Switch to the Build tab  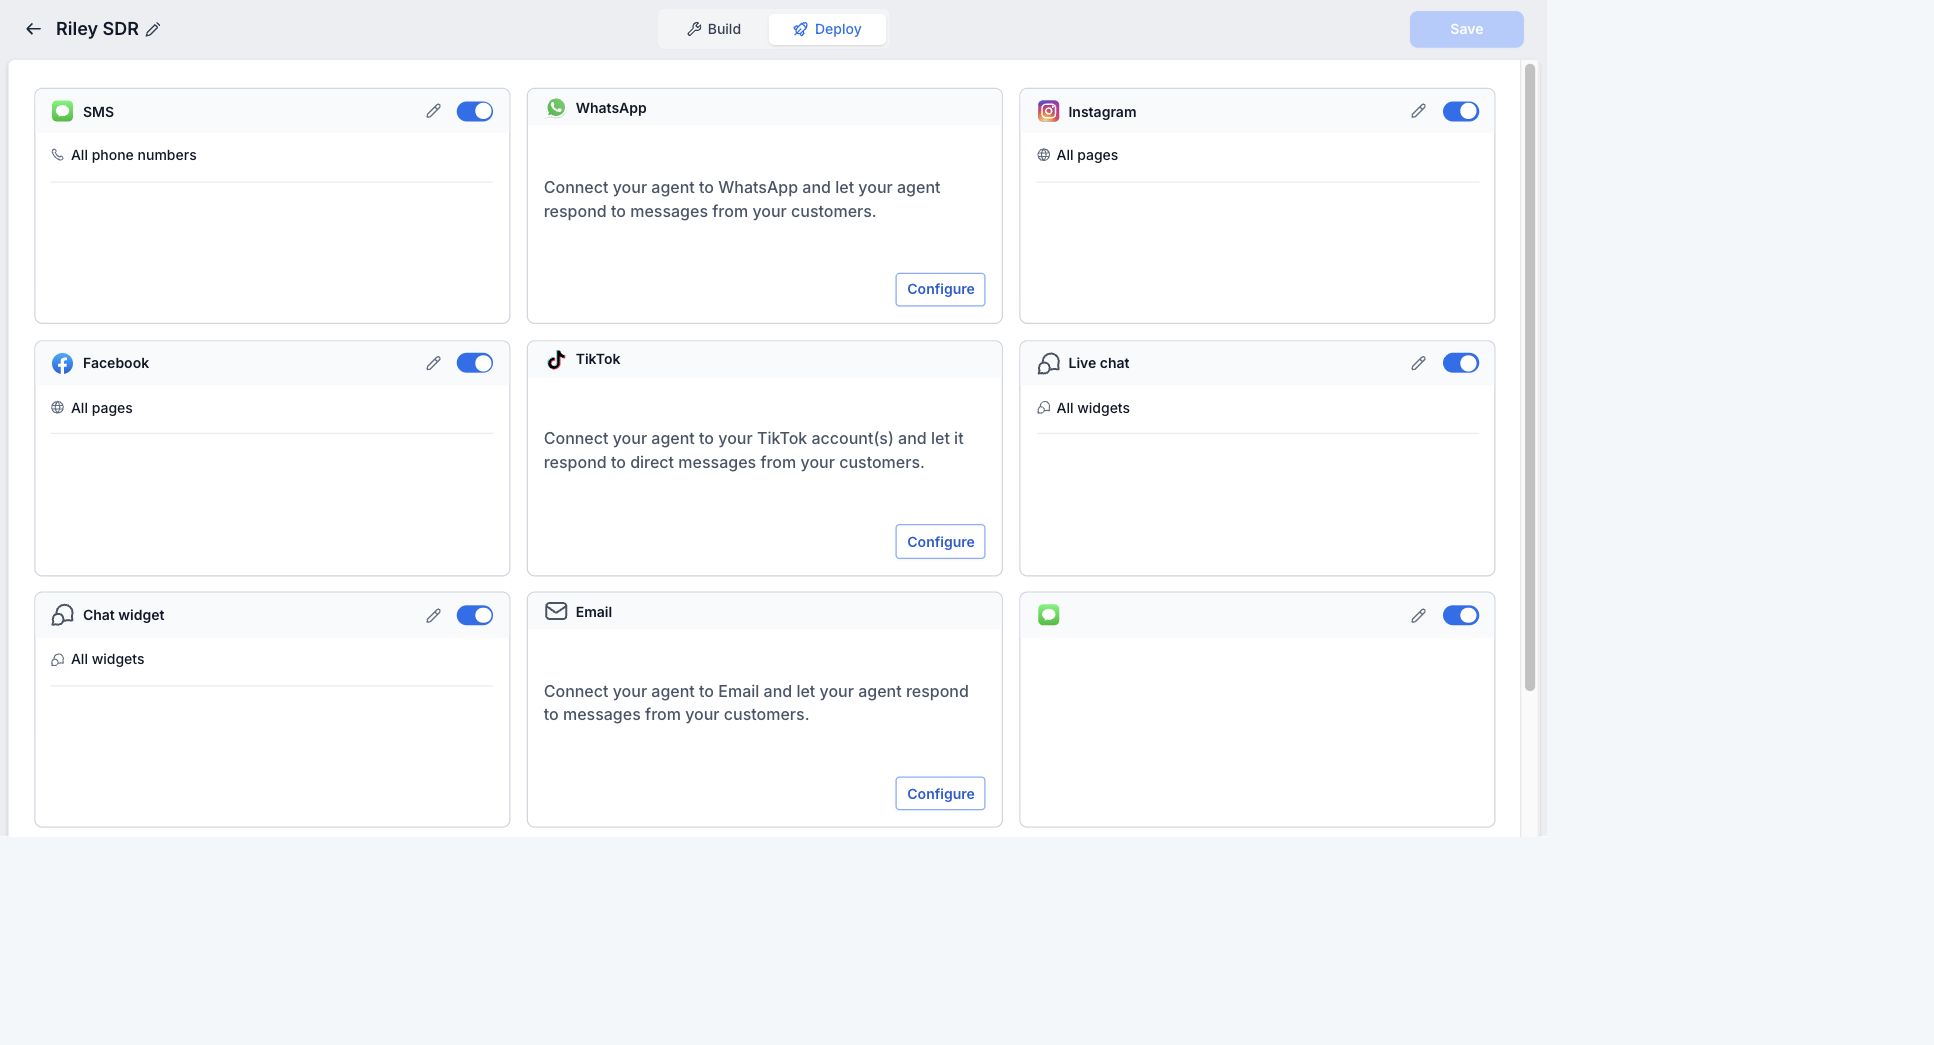(x=714, y=29)
